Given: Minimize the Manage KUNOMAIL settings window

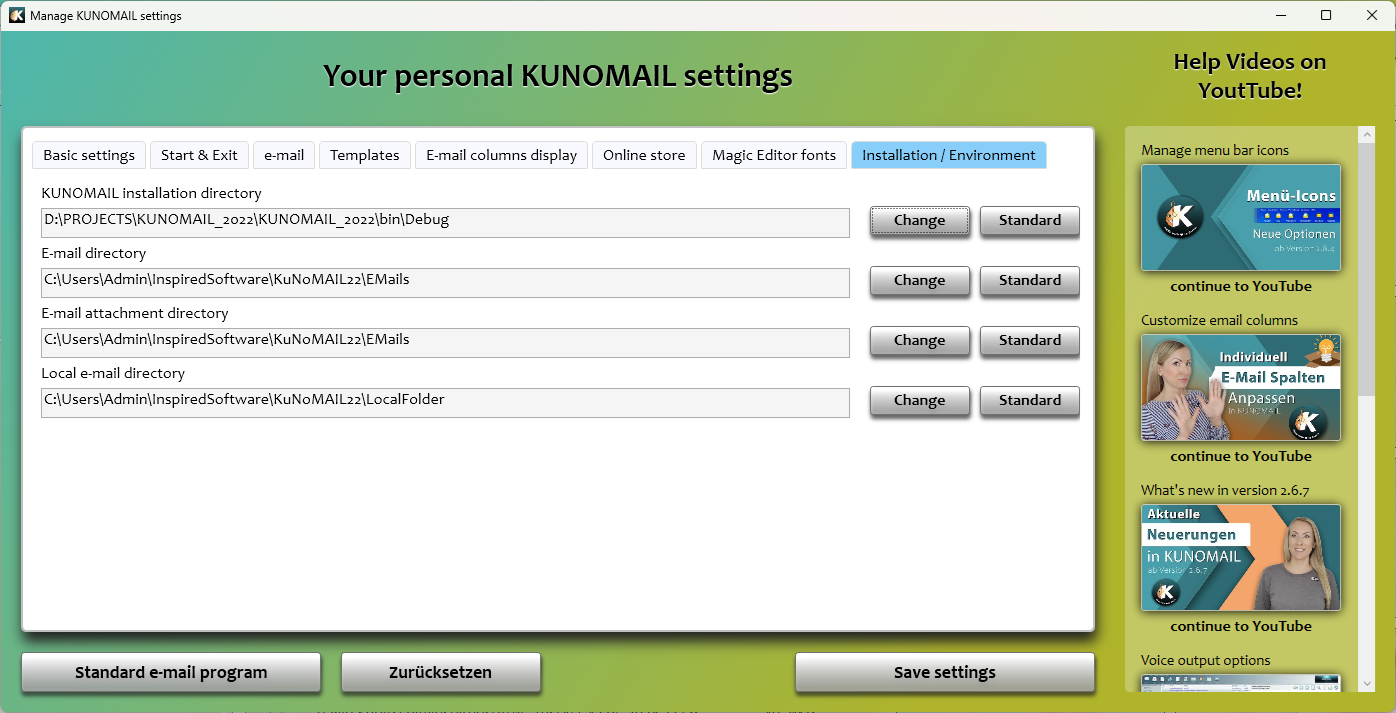Looking at the screenshot, I should click(1280, 15).
